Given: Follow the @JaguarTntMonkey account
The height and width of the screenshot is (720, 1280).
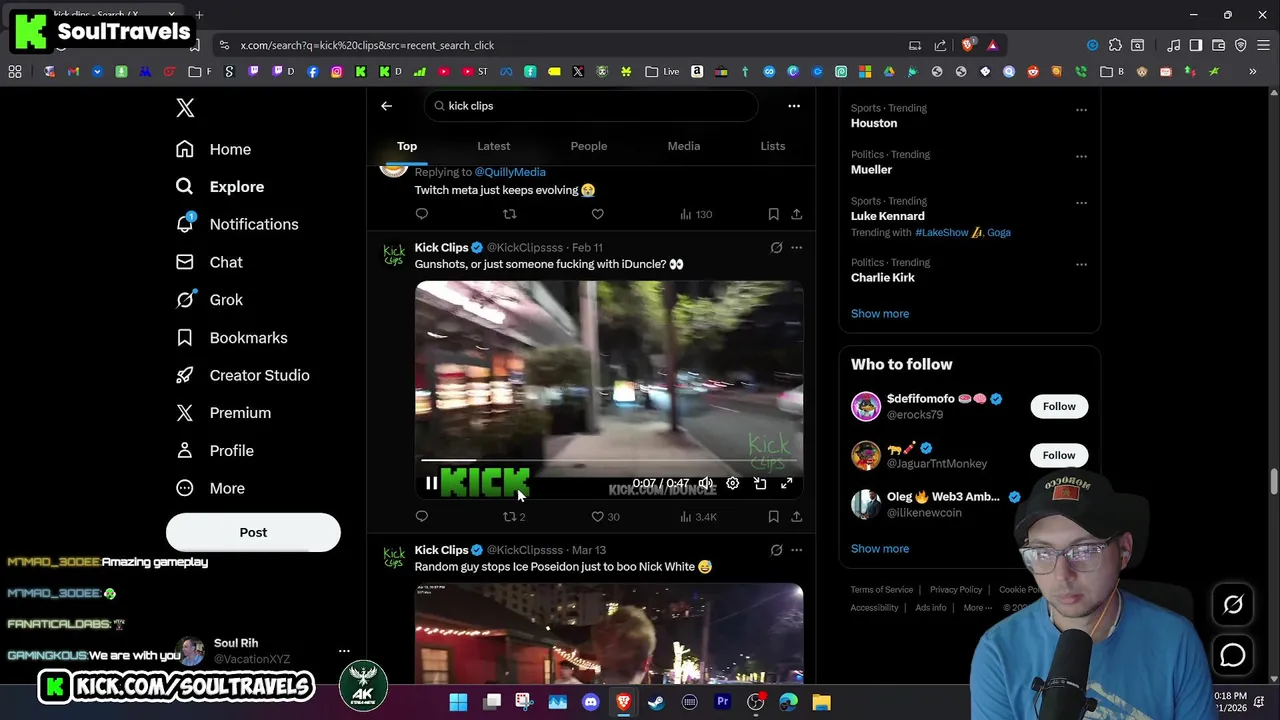Looking at the screenshot, I should pyautogui.click(x=1059, y=455).
